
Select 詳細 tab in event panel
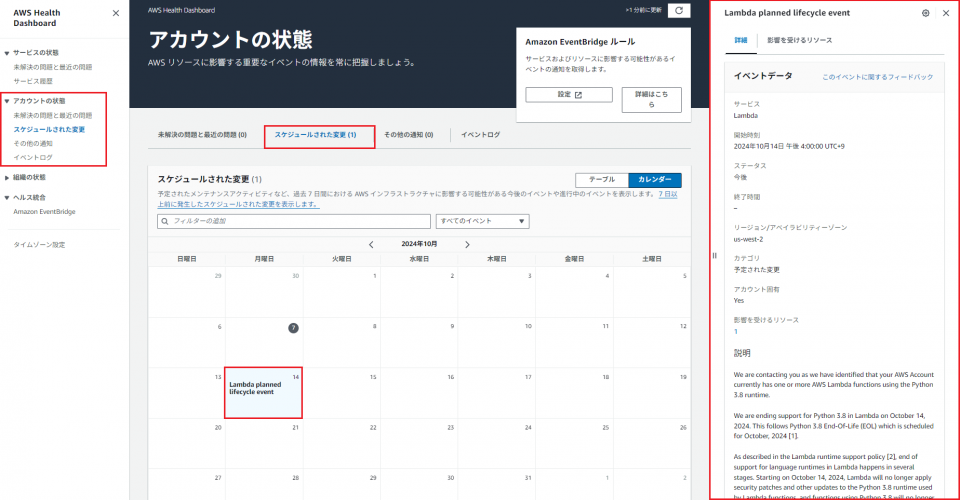click(741, 40)
